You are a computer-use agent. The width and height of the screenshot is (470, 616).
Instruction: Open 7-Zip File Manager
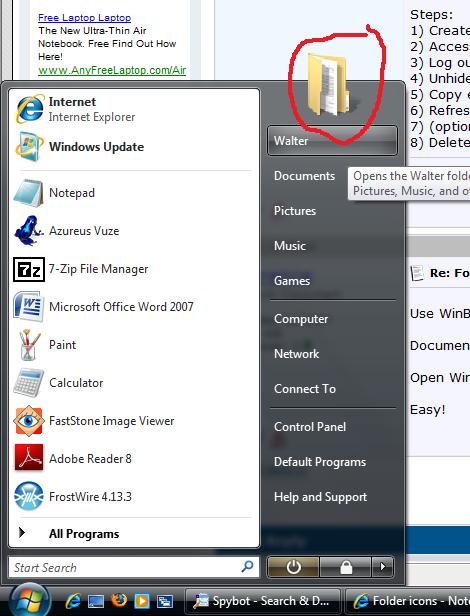point(134,269)
